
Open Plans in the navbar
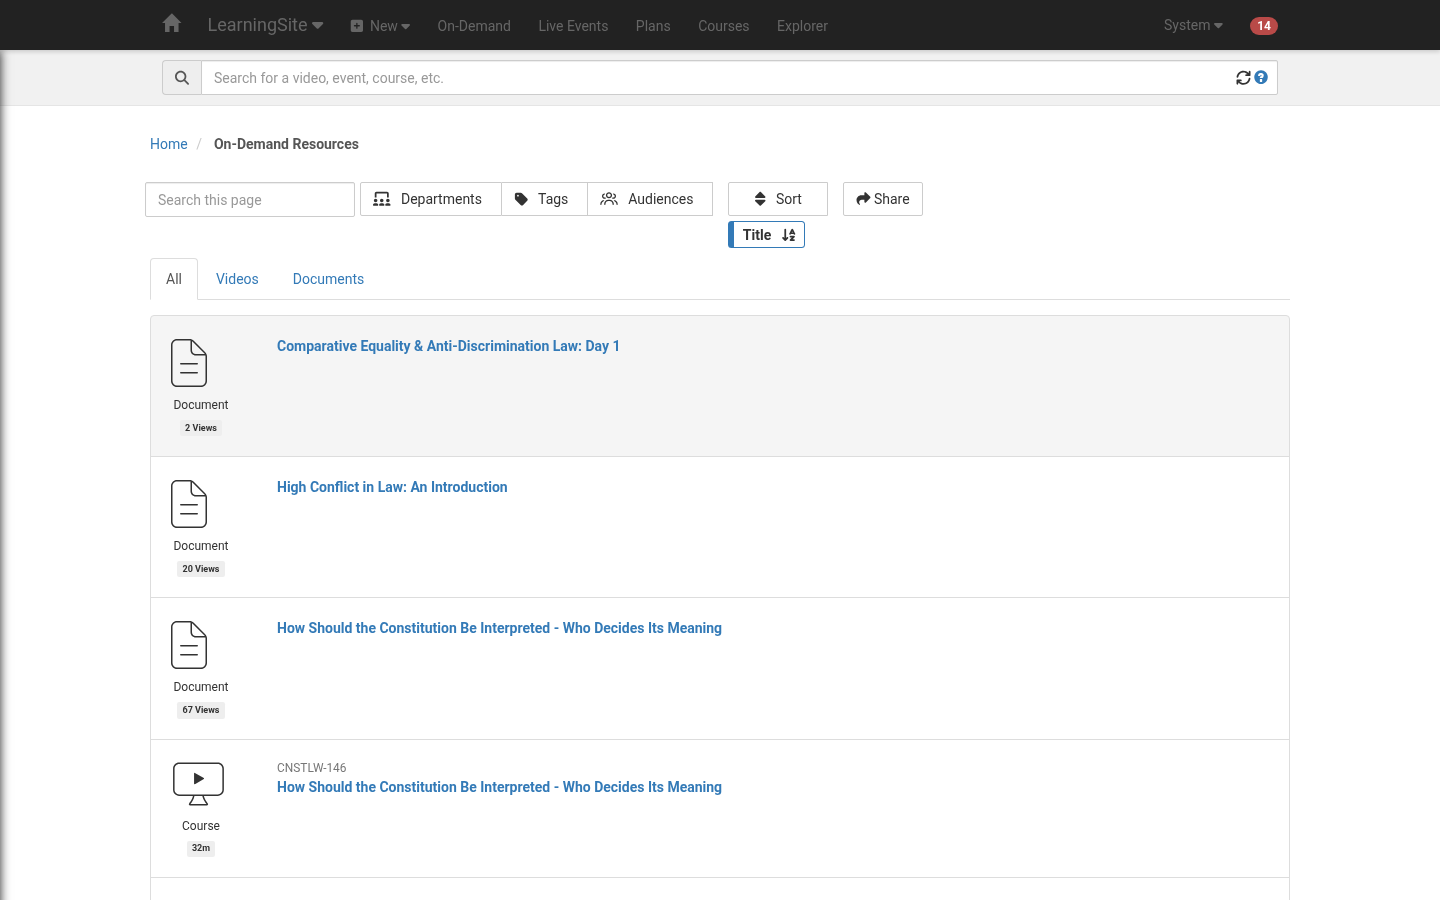653,26
